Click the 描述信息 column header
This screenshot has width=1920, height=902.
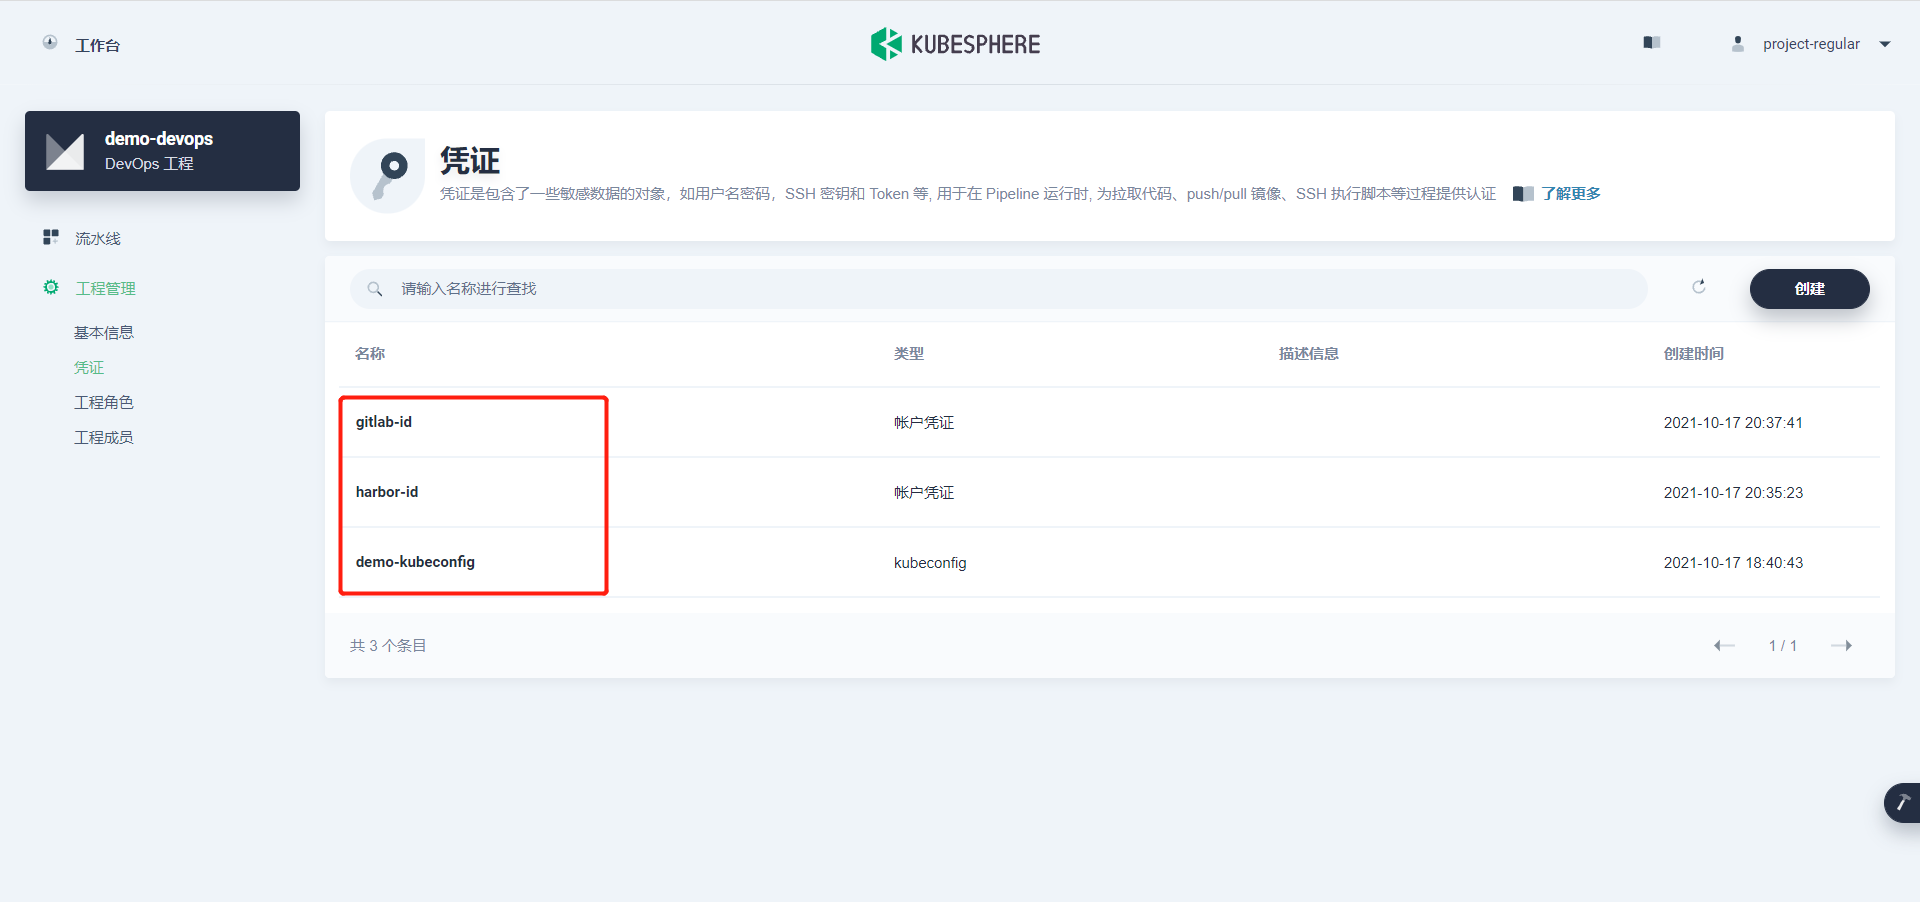coord(1308,353)
